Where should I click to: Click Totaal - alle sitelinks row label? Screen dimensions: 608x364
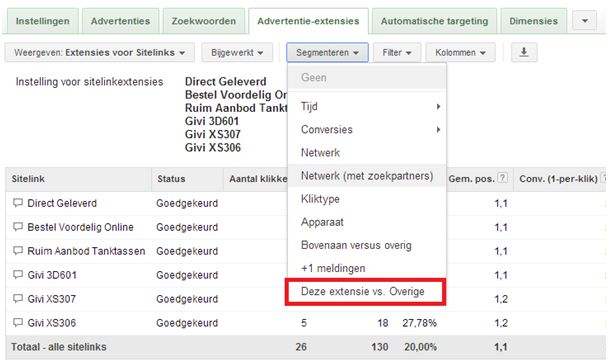59,347
